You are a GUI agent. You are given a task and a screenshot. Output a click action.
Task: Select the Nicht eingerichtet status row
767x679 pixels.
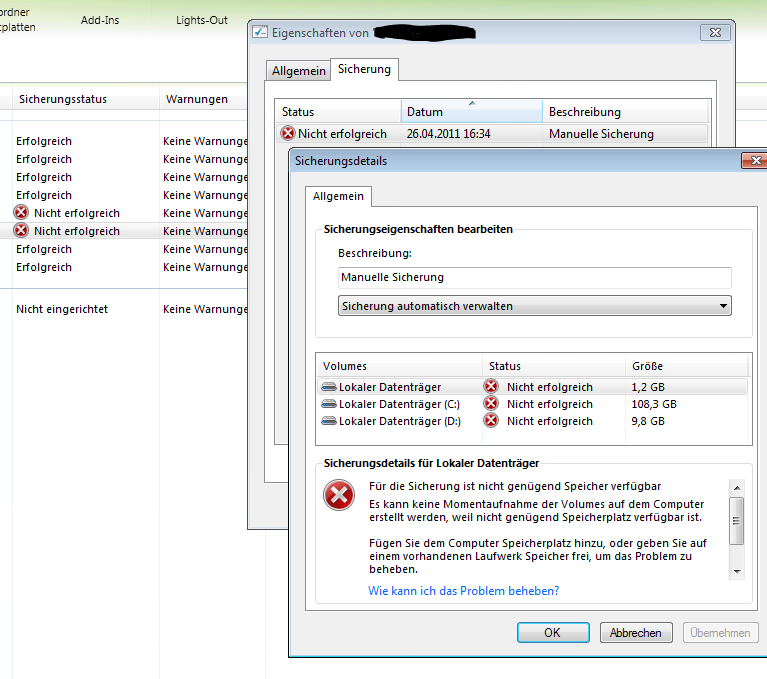62,309
